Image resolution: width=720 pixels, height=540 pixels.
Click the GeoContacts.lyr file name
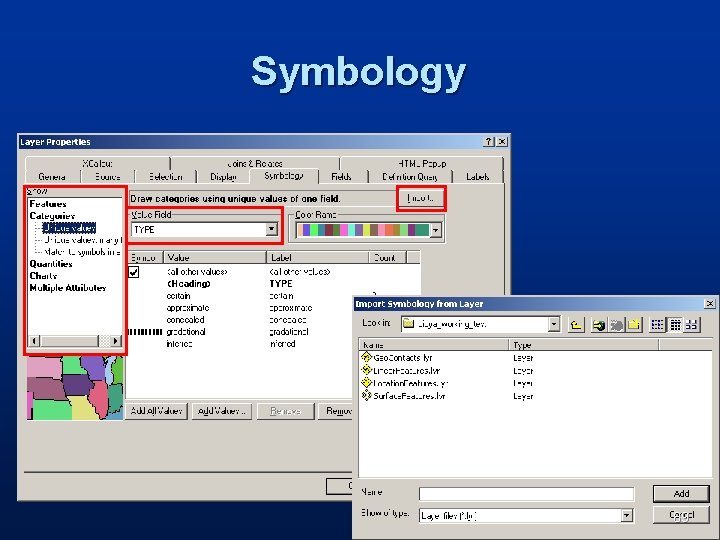pos(403,358)
